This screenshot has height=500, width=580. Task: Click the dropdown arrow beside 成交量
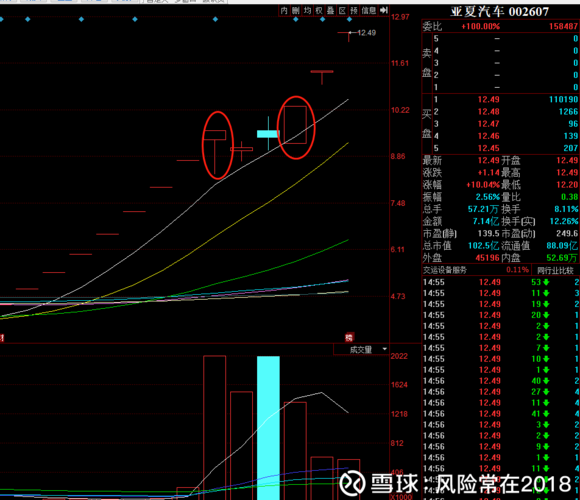384,349
